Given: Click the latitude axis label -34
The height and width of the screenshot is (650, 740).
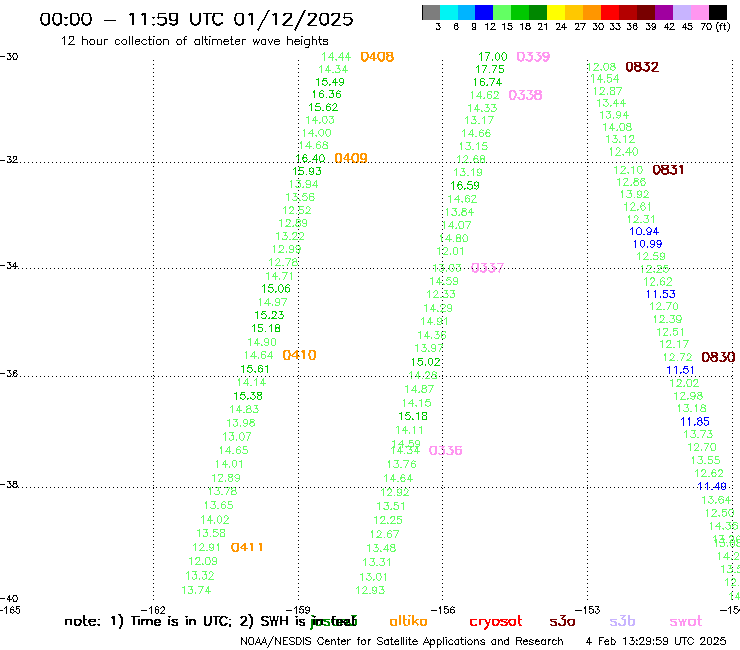Looking at the screenshot, I should tap(9, 265).
